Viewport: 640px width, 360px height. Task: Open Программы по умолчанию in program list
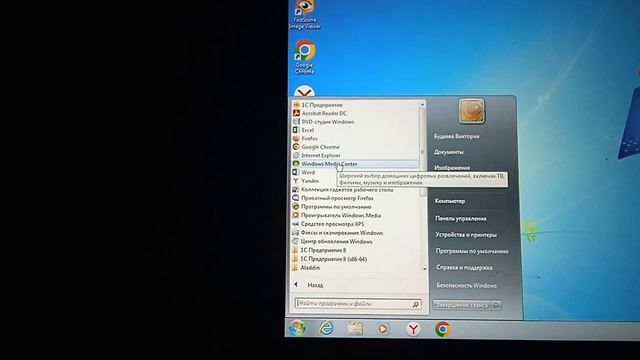pyautogui.click(x=332, y=207)
